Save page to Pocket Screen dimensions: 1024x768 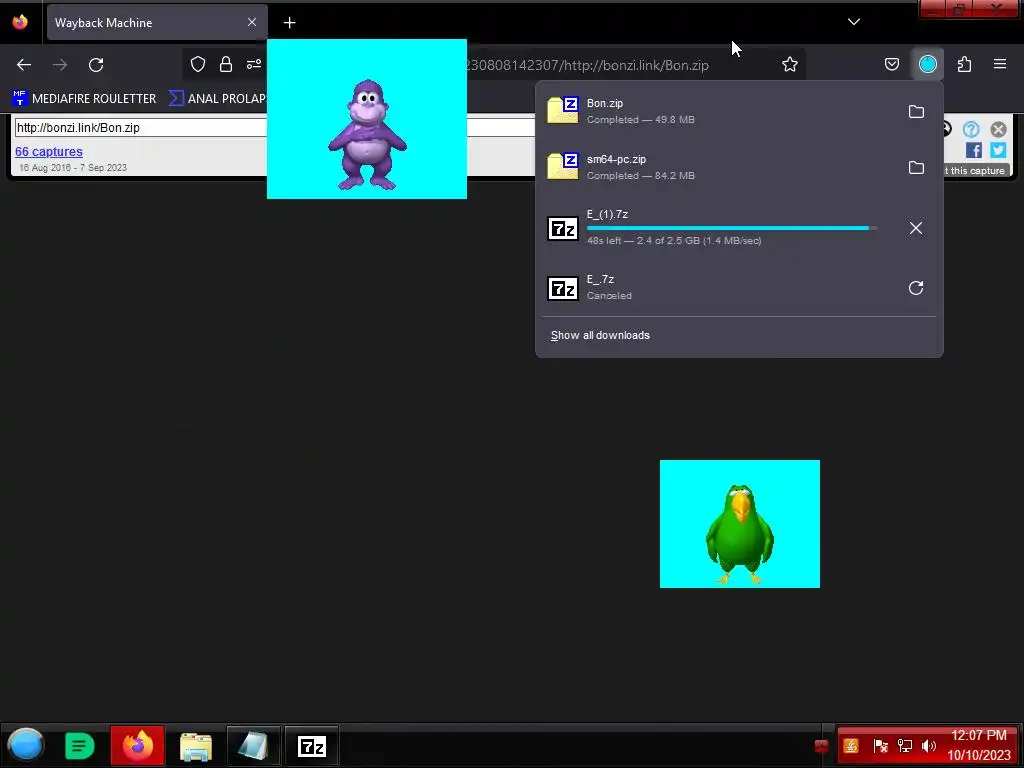click(891, 64)
